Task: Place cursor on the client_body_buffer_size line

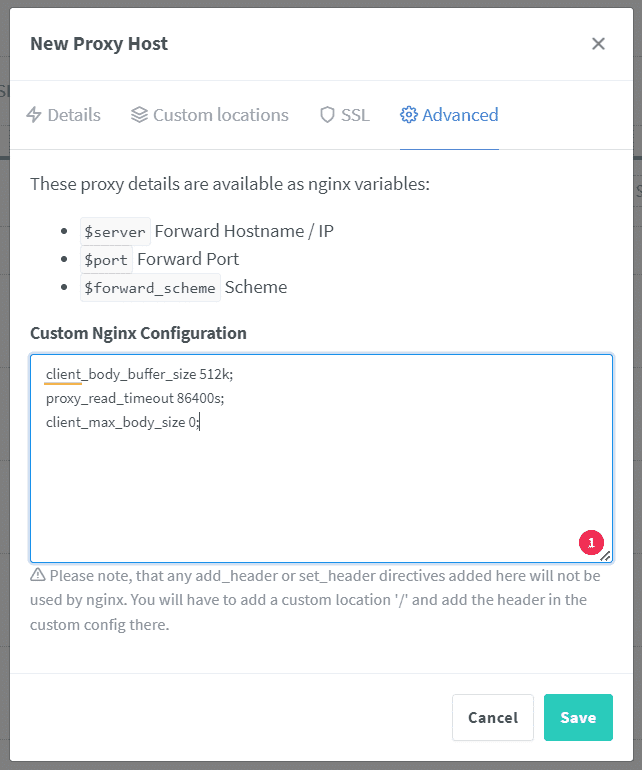Action: tap(139, 374)
